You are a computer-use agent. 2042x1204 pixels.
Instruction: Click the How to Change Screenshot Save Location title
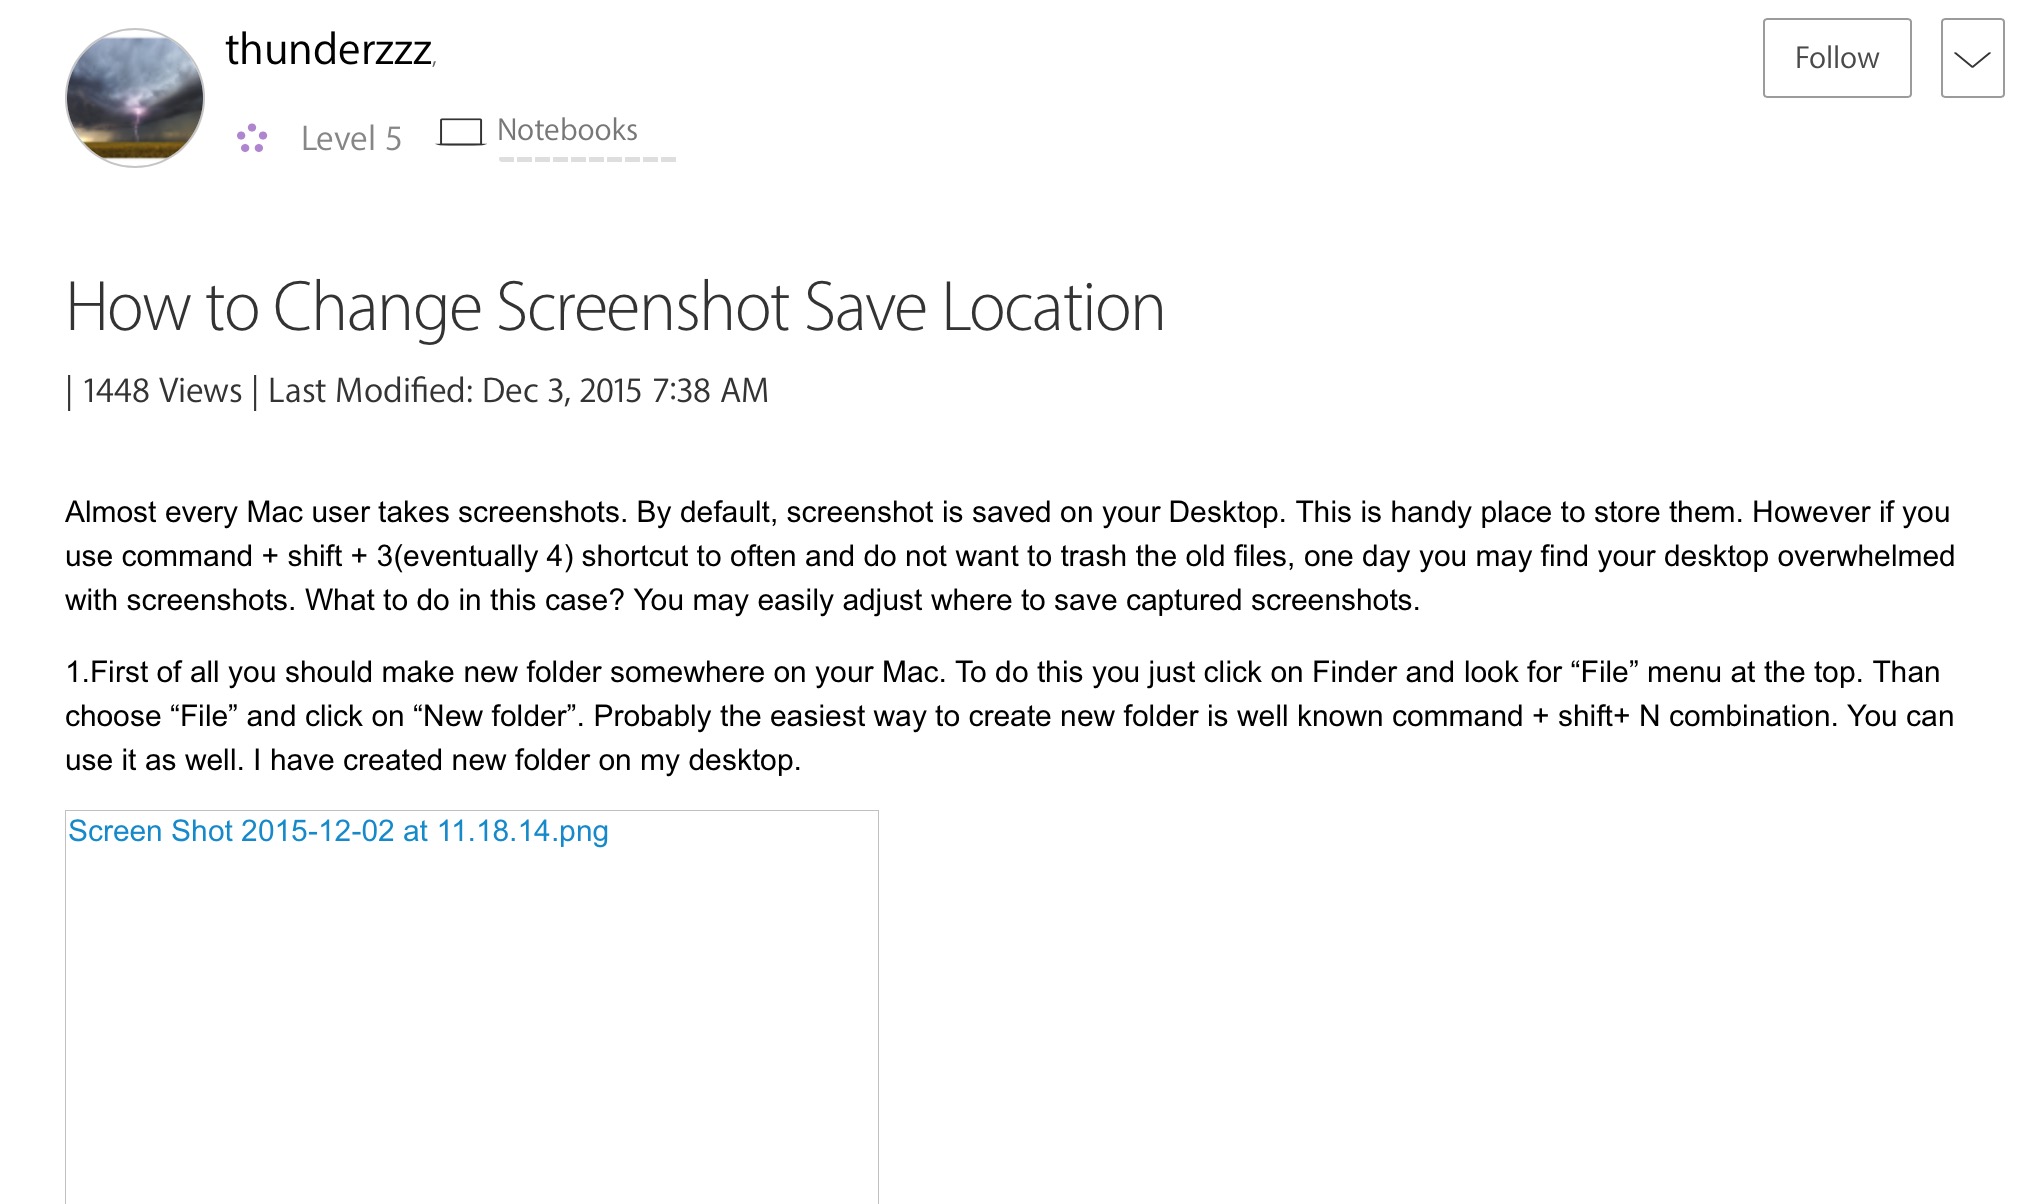[x=615, y=306]
